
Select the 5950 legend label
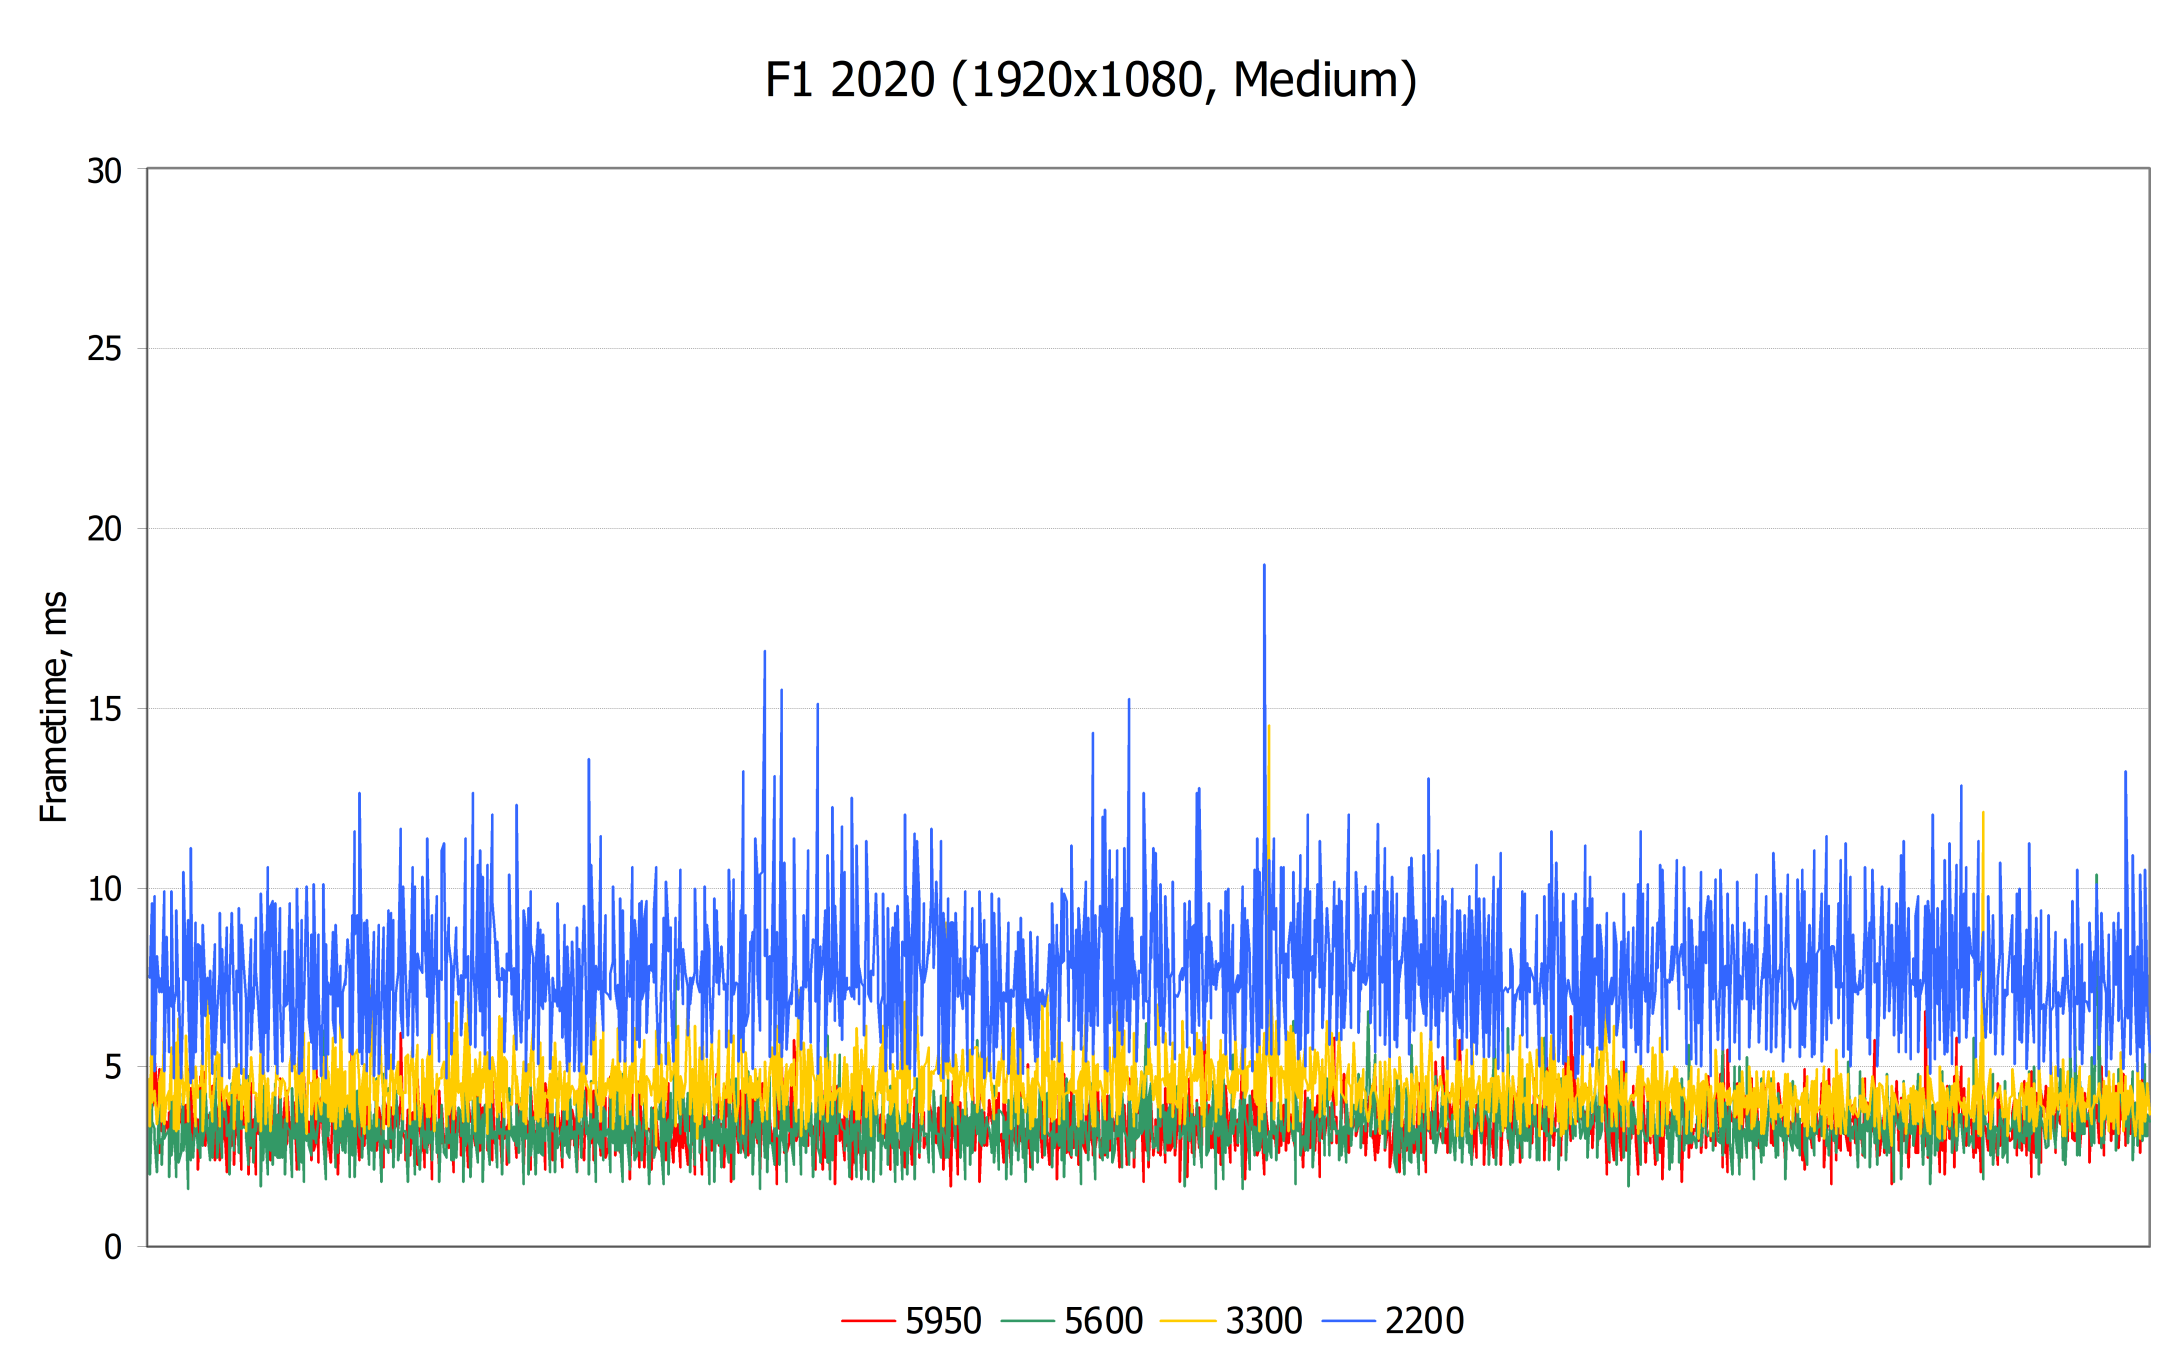click(943, 1321)
